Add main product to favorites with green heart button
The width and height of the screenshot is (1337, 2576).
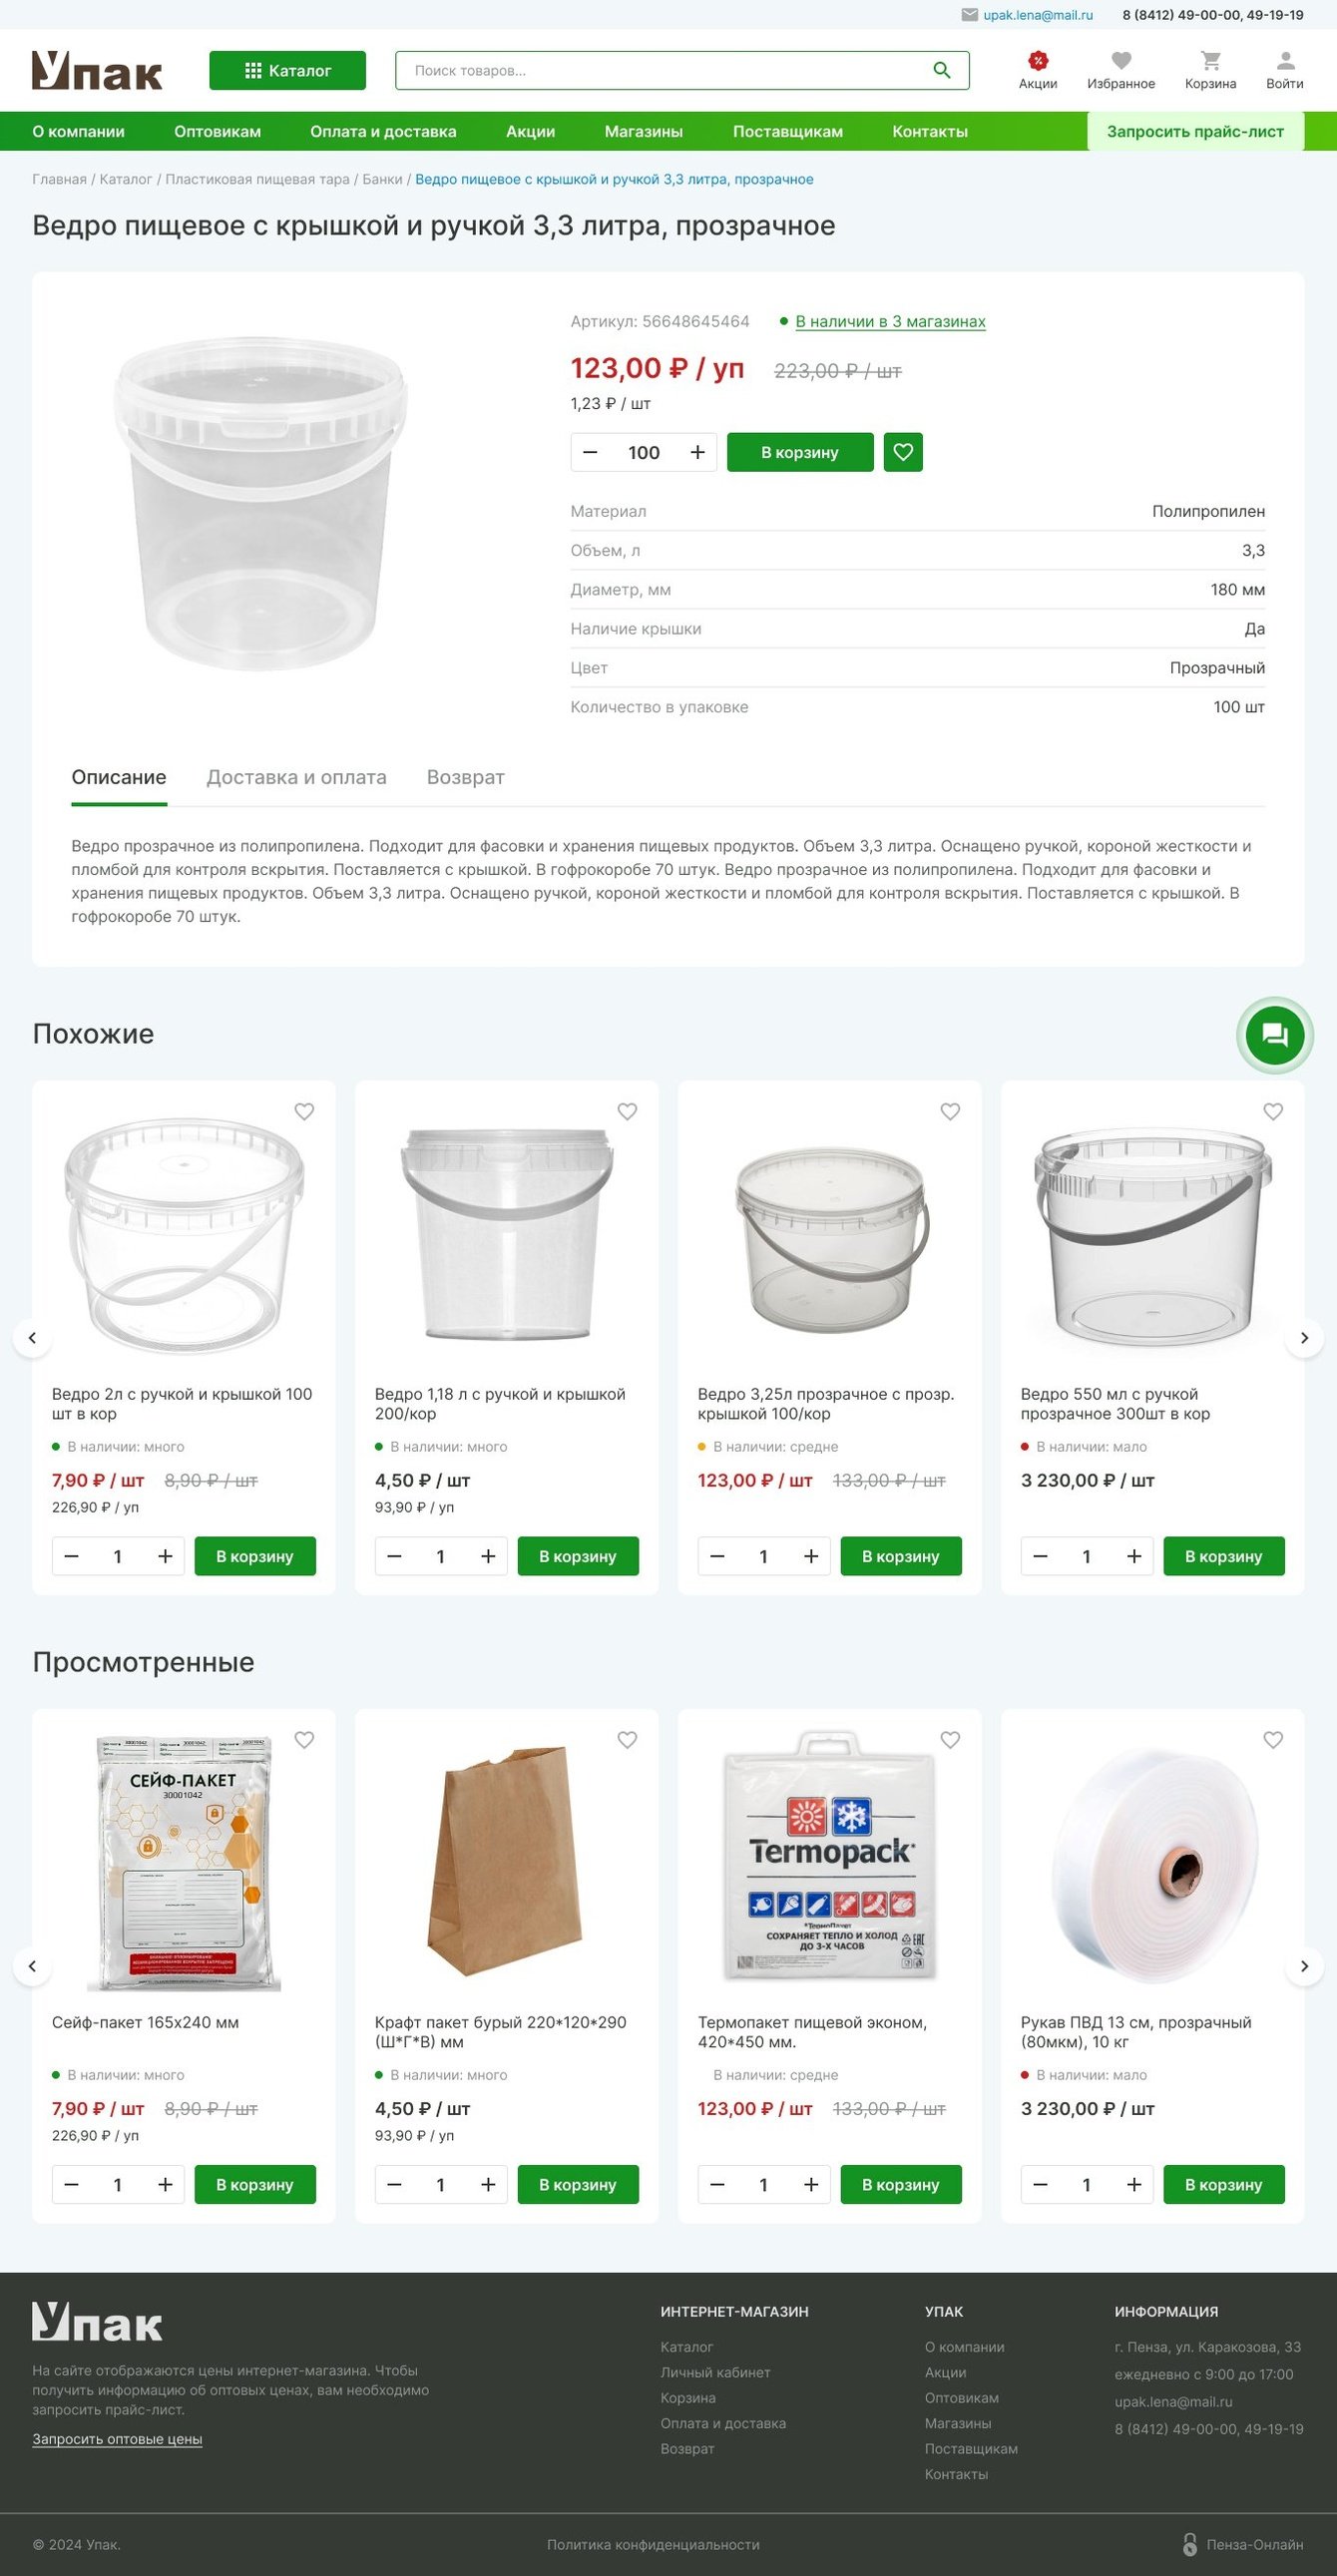click(903, 452)
